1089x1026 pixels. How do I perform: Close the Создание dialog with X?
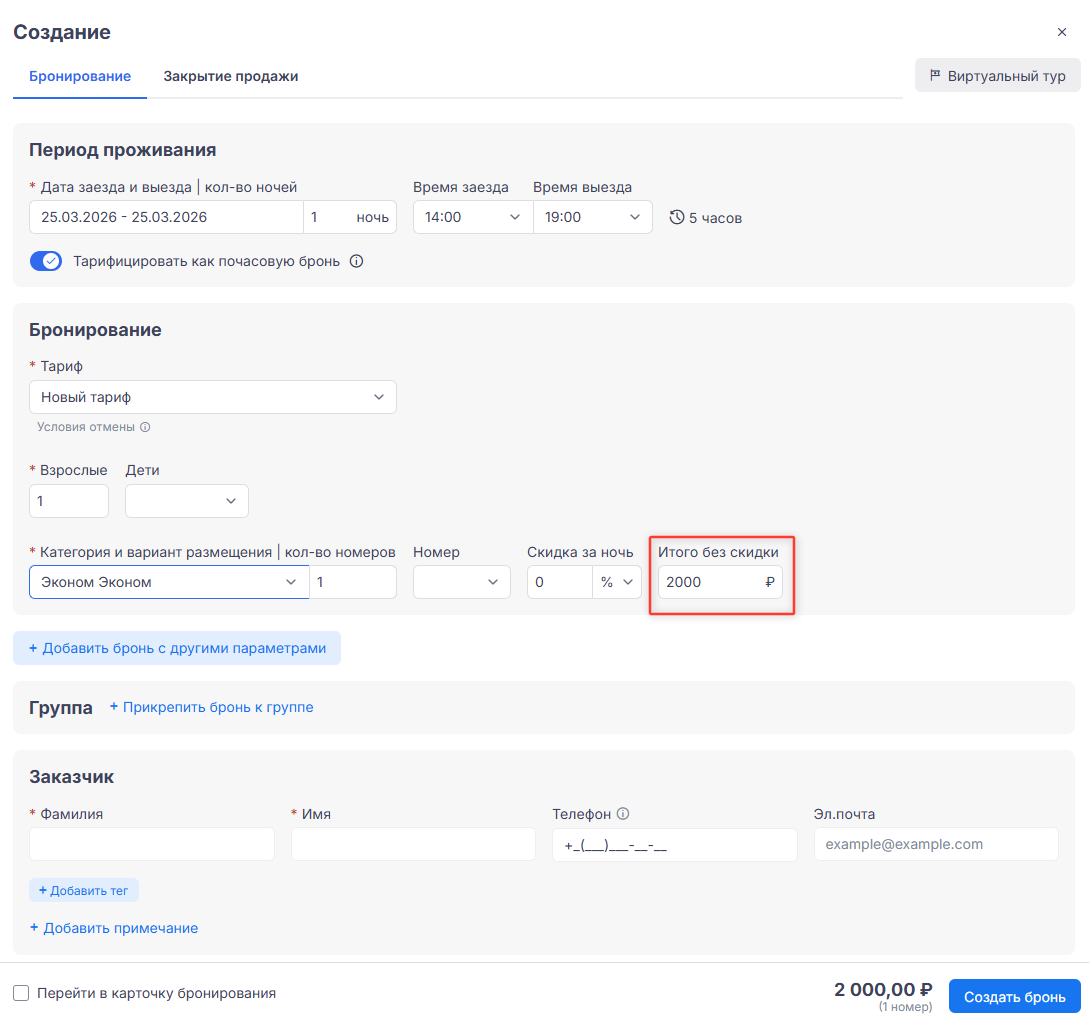point(1062,32)
